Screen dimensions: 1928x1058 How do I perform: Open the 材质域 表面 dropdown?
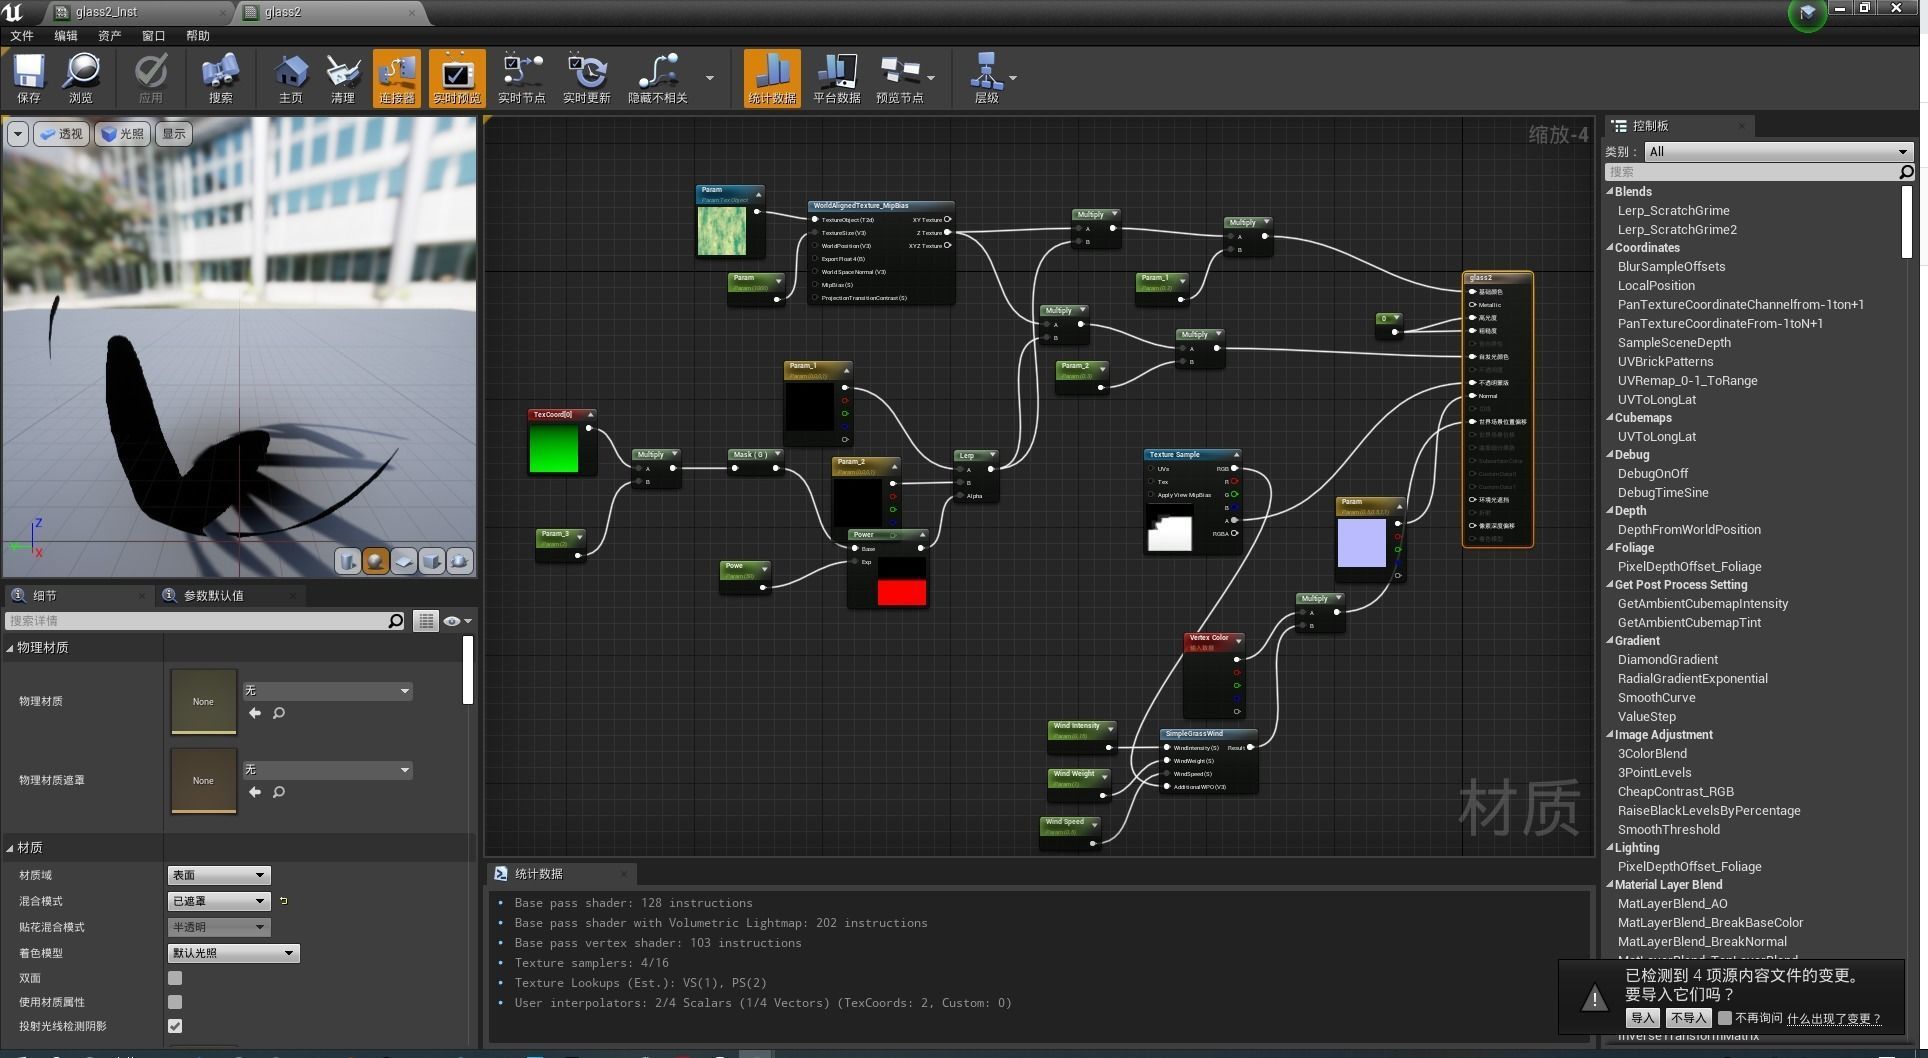click(219, 875)
